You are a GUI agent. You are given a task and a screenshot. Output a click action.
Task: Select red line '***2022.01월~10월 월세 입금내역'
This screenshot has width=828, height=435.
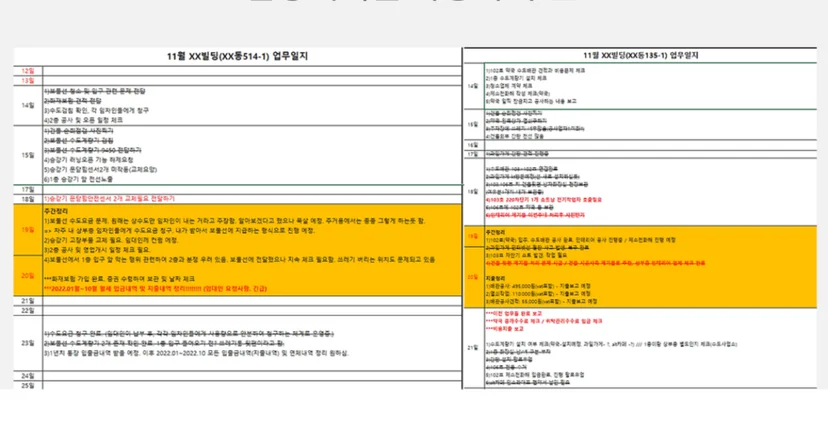(156, 288)
